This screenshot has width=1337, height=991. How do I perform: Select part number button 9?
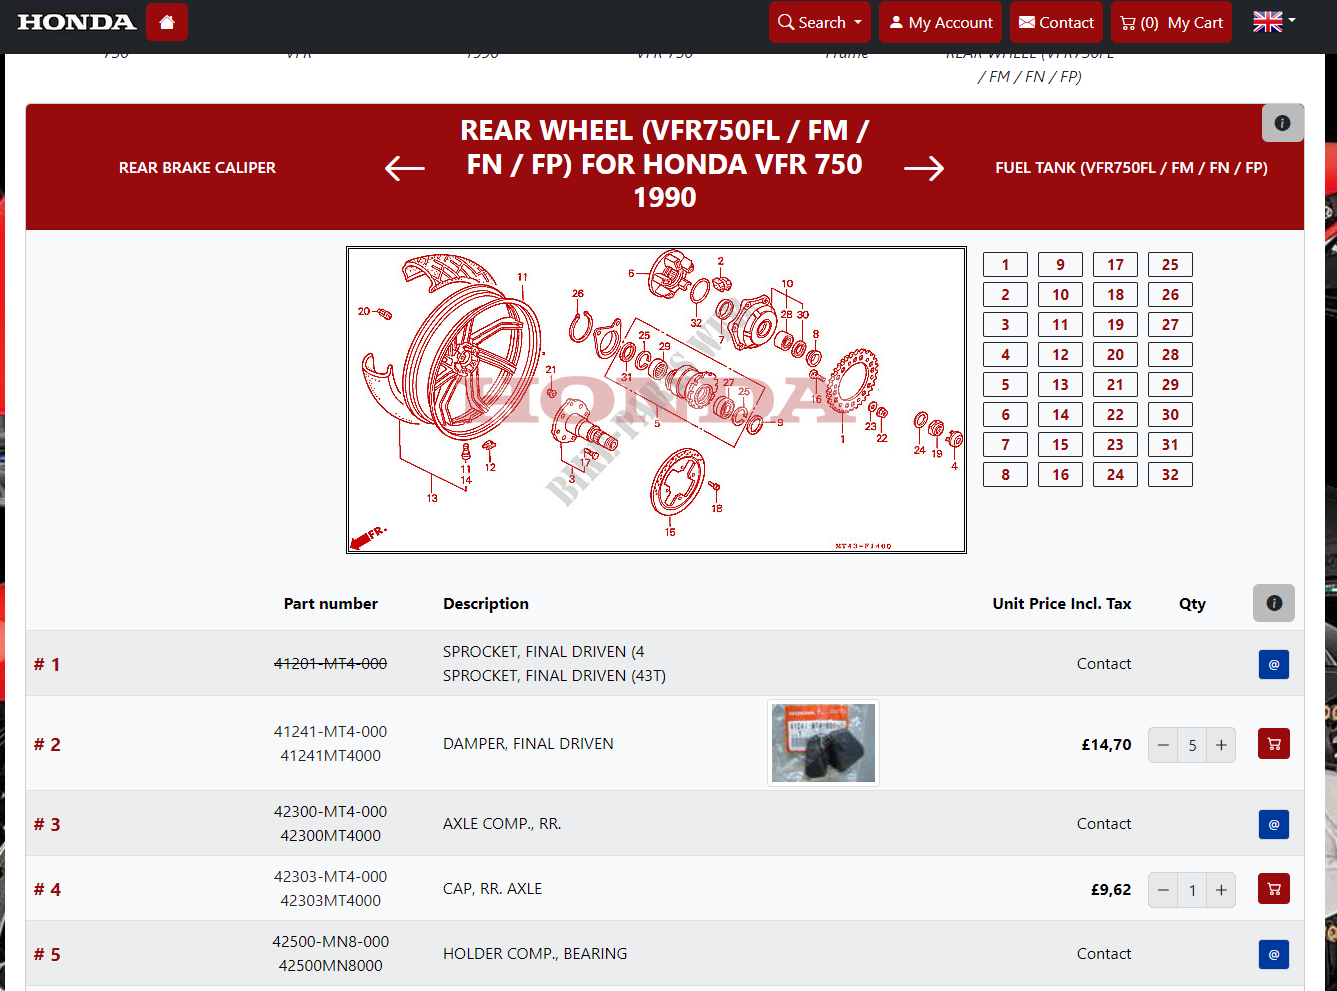pos(1060,265)
